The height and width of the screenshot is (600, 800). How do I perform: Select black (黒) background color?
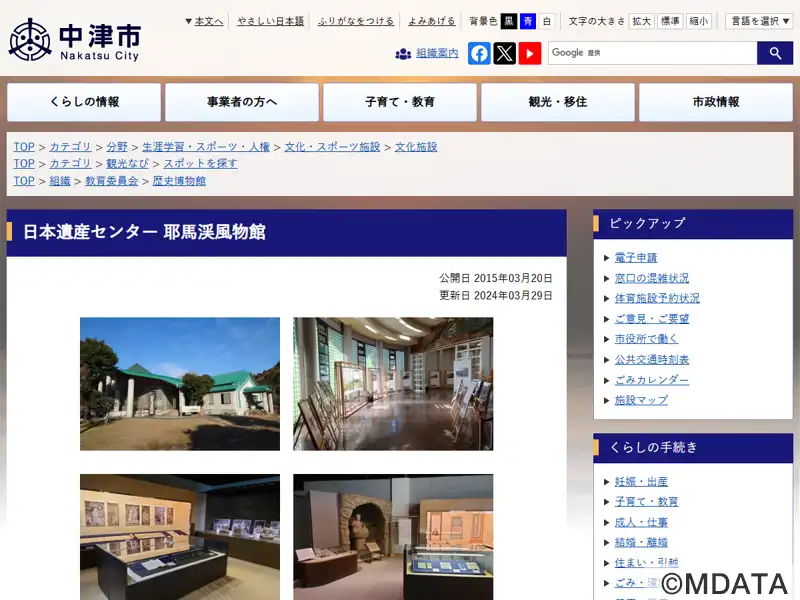(509, 21)
